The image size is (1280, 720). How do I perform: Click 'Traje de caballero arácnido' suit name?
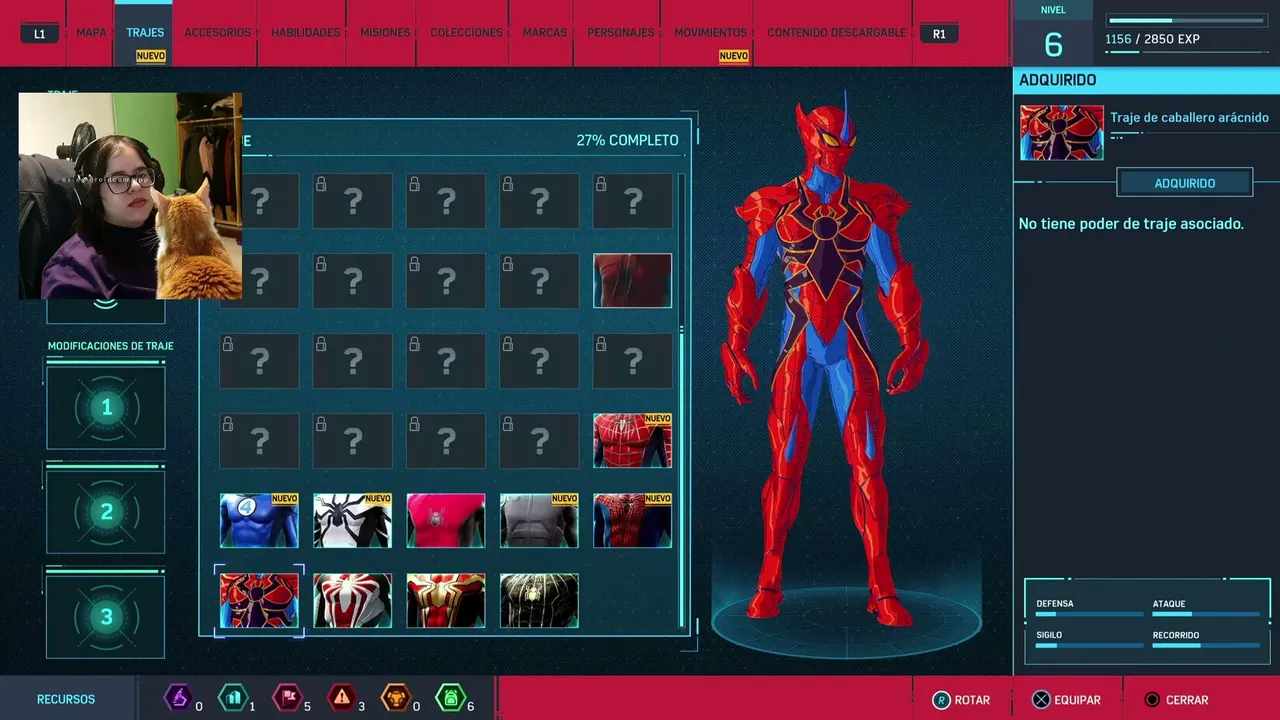[1189, 118]
